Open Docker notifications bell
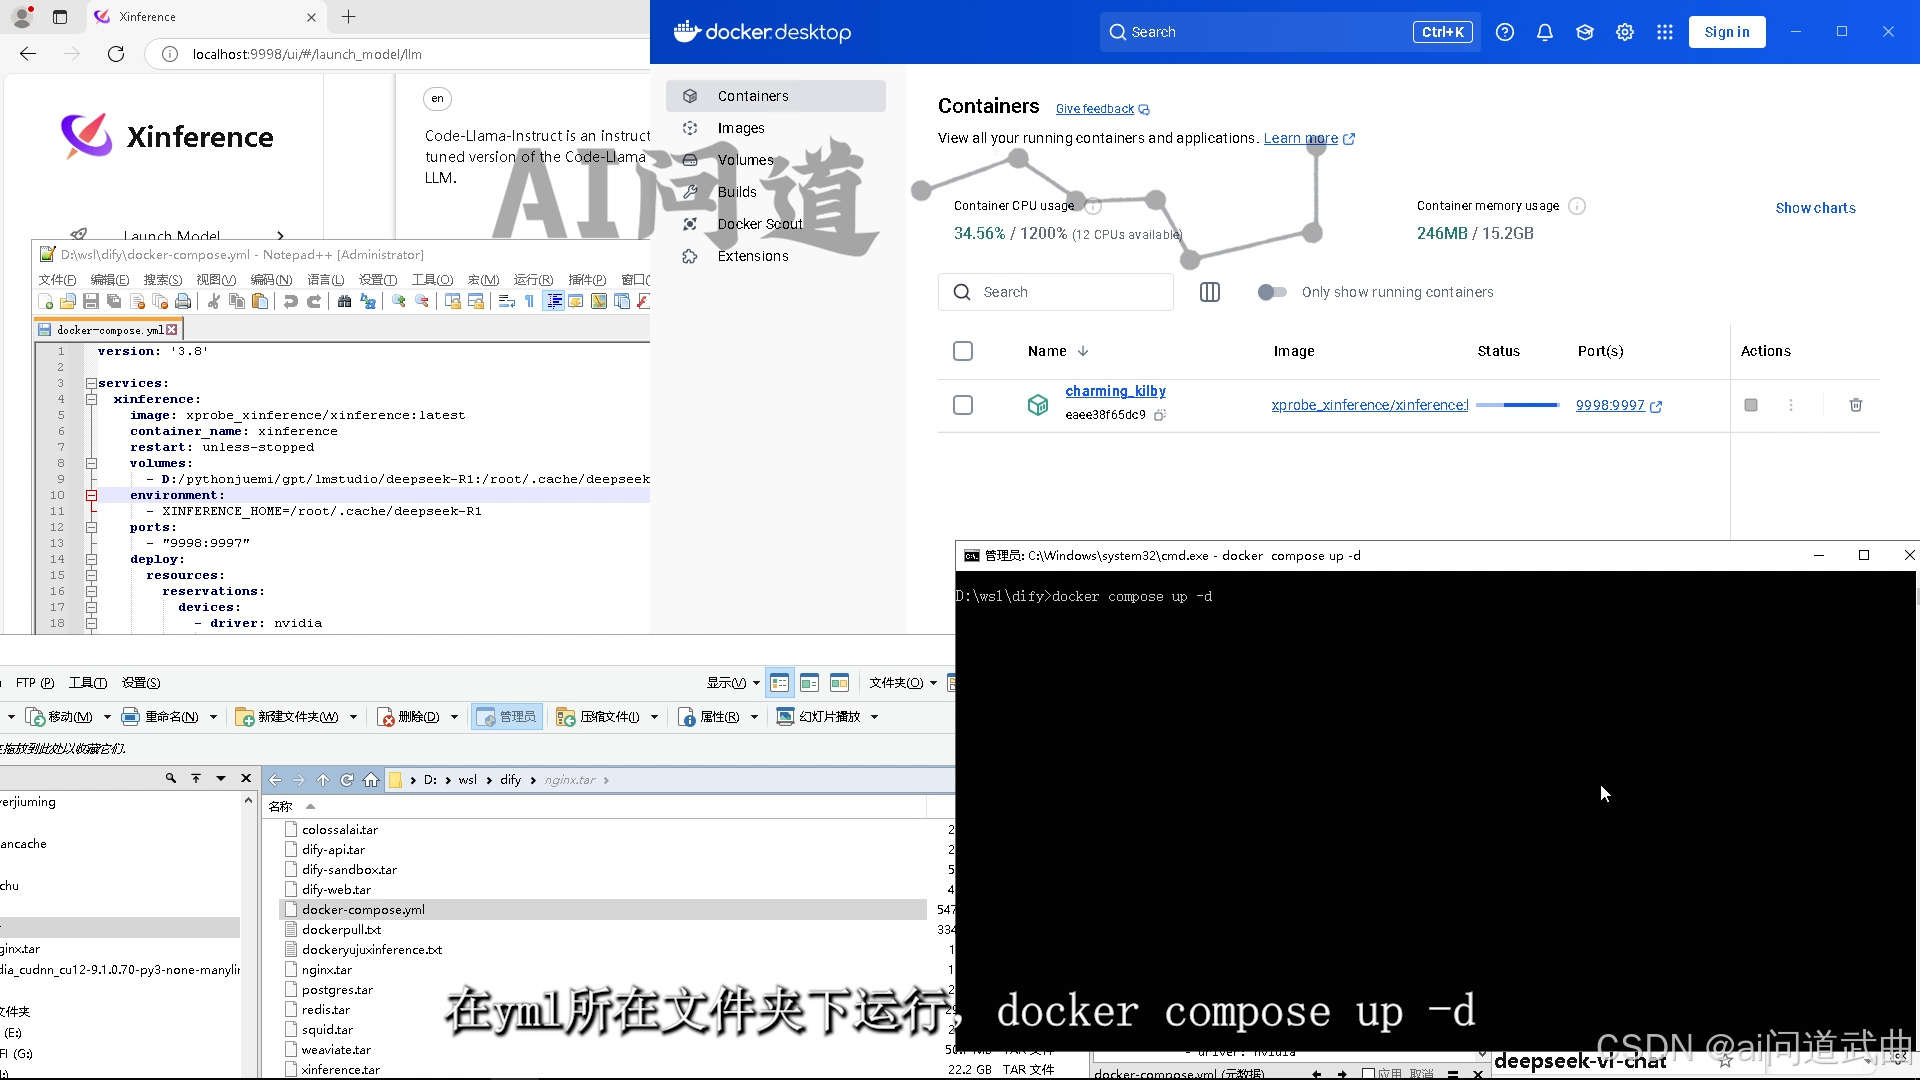This screenshot has width=1920, height=1080. (x=1545, y=32)
